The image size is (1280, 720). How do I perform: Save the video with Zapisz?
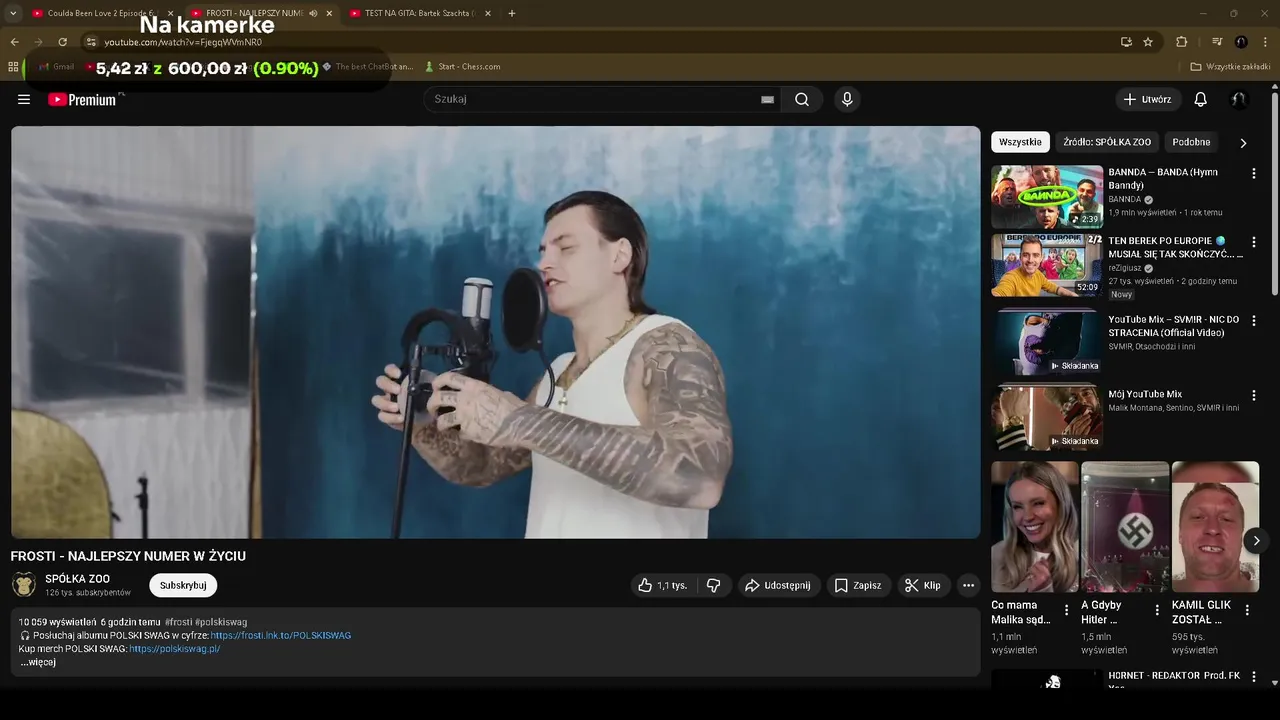tap(858, 585)
